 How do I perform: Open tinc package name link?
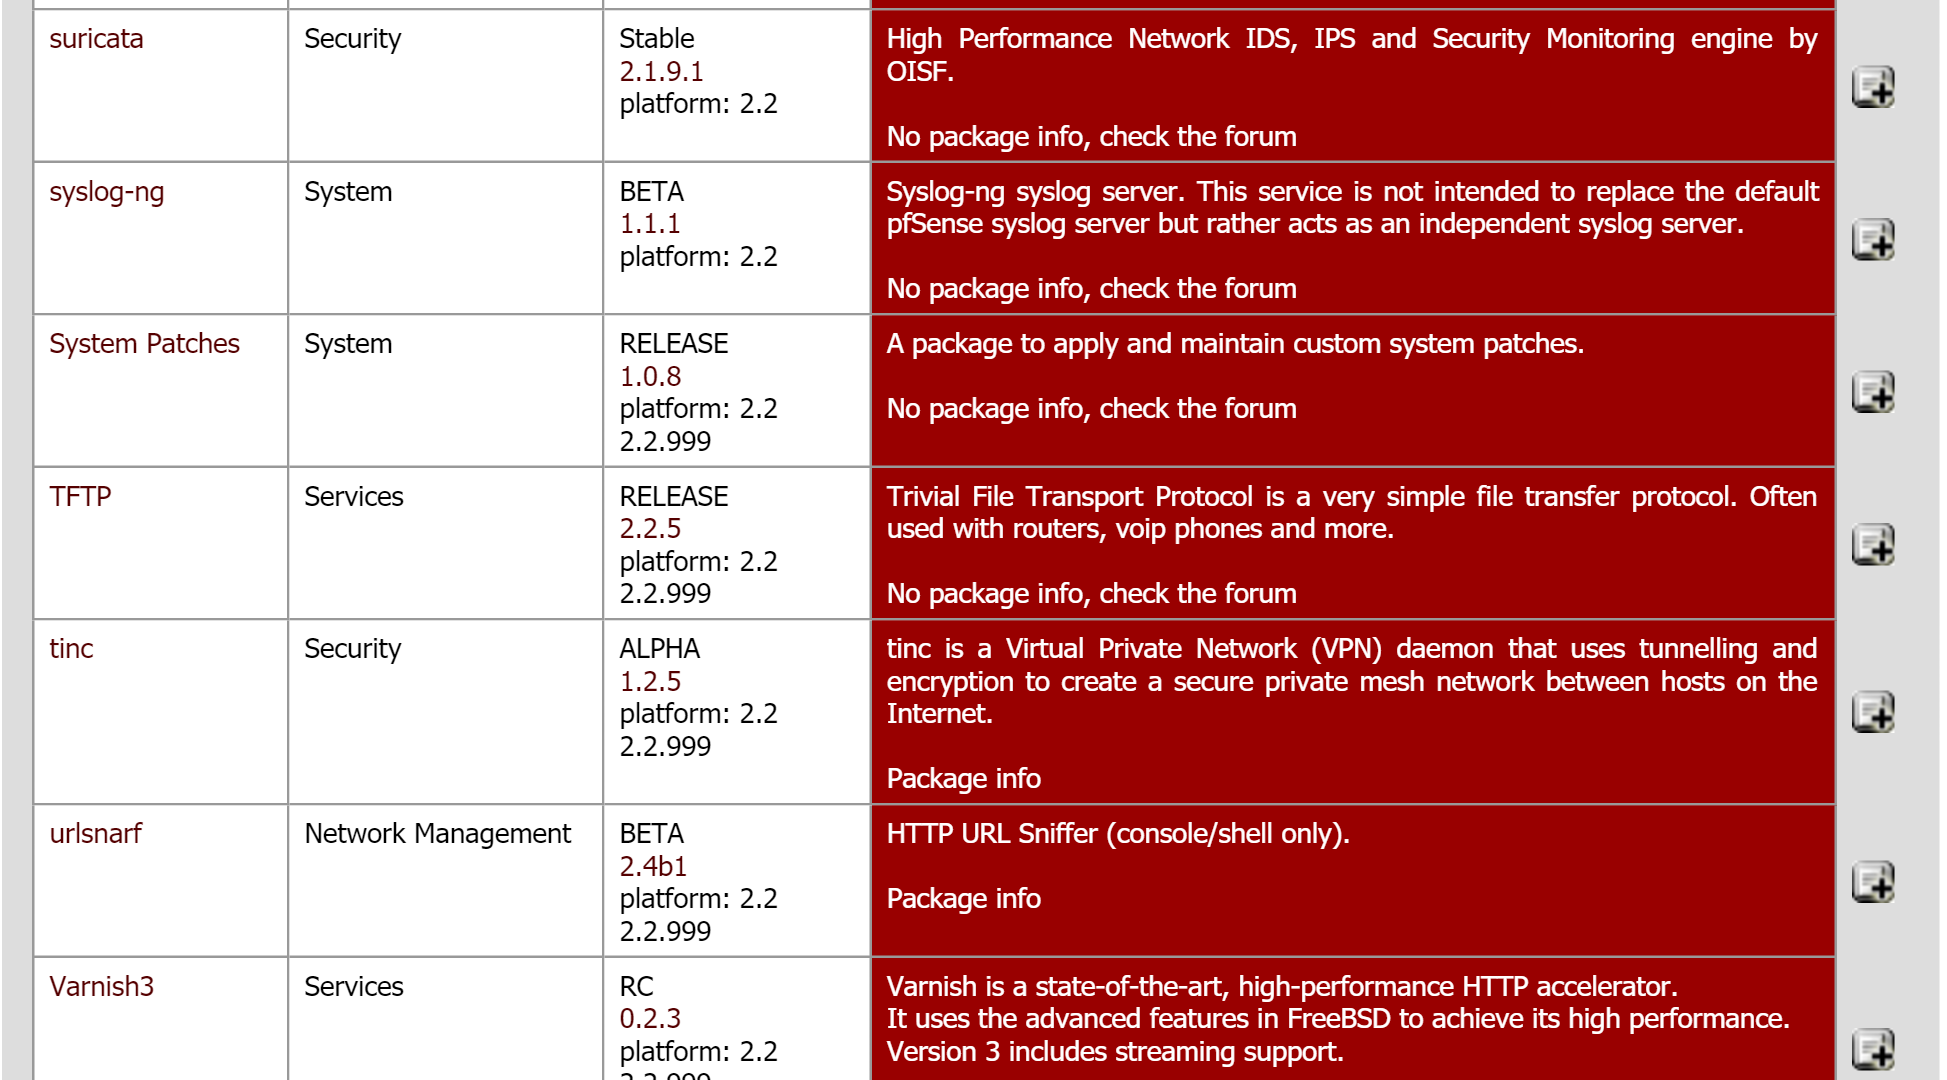(x=71, y=649)
